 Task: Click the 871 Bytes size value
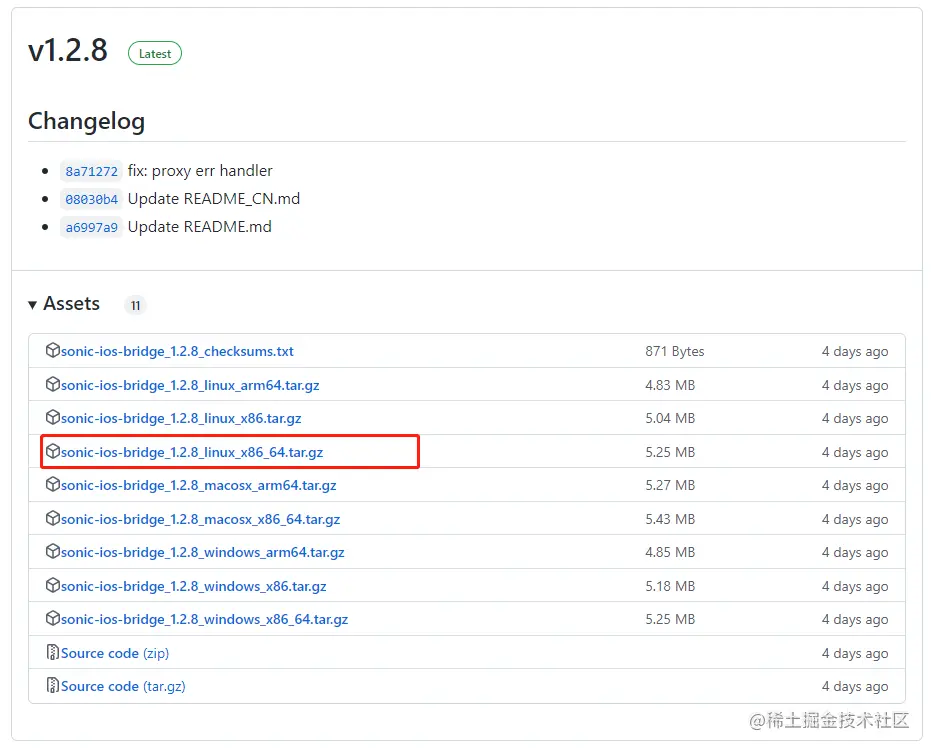point(674,351)
